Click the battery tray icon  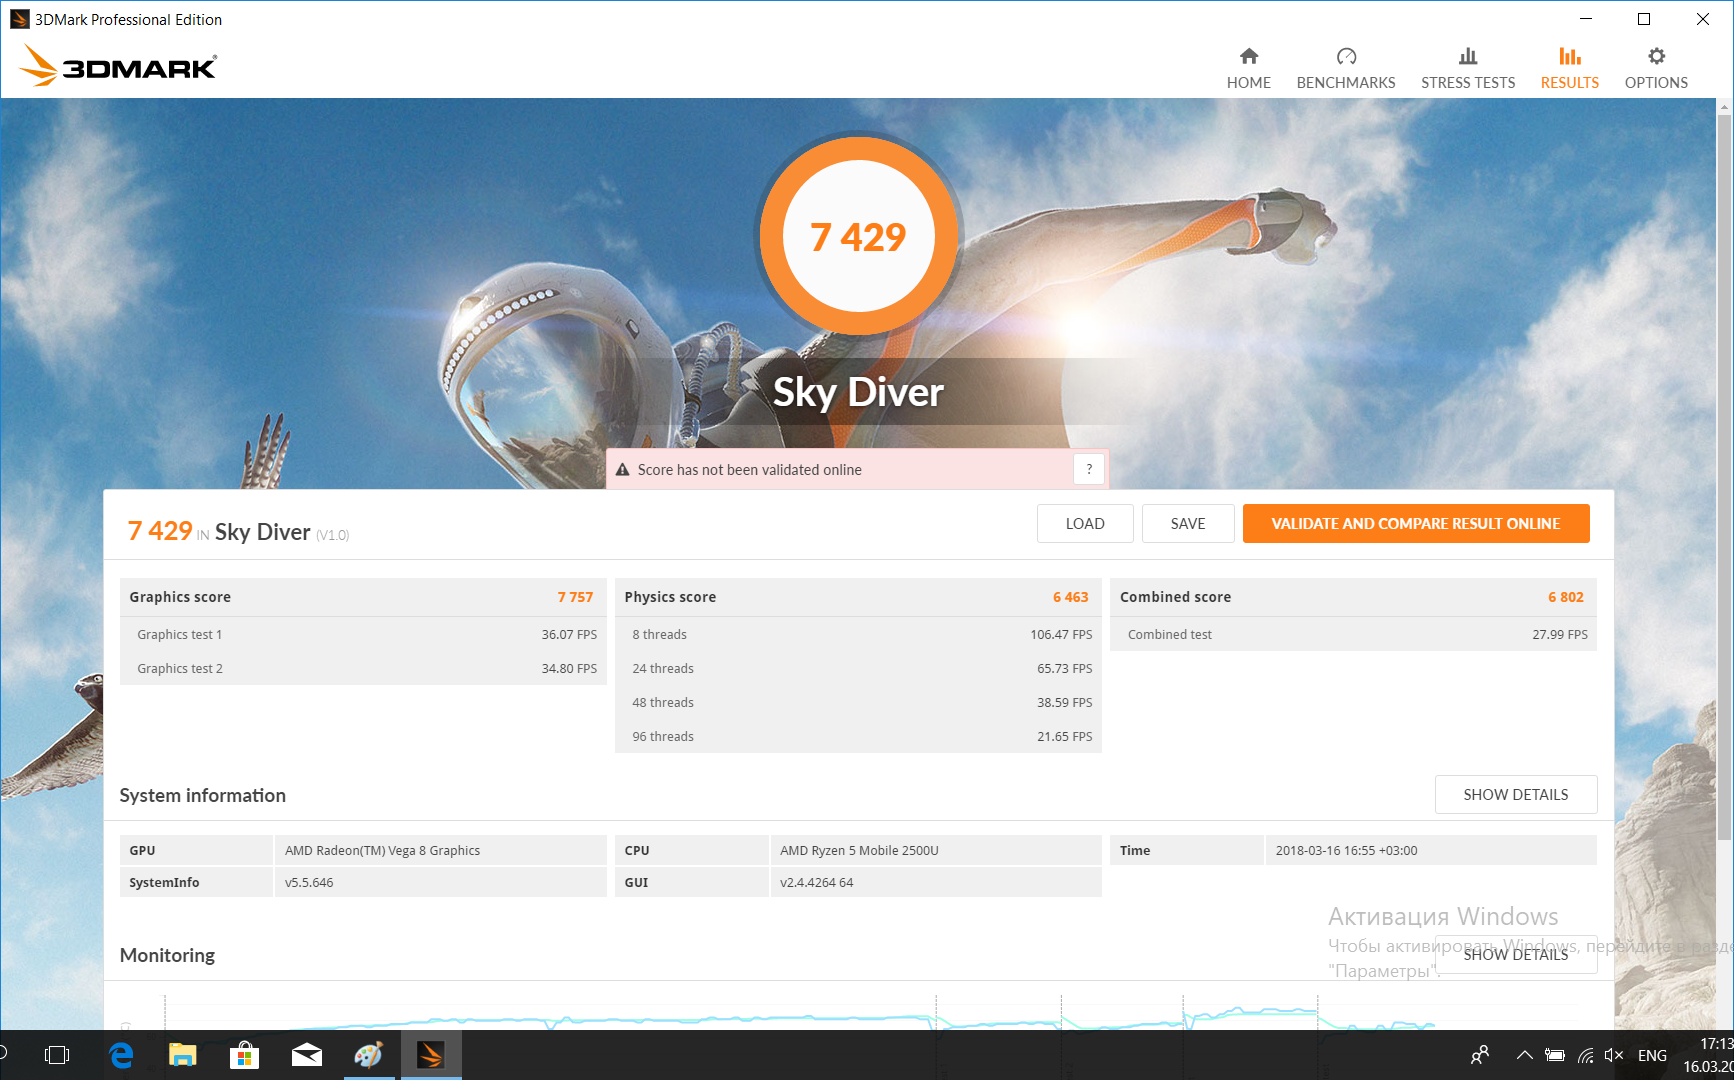click(x=1554, y=1055)
